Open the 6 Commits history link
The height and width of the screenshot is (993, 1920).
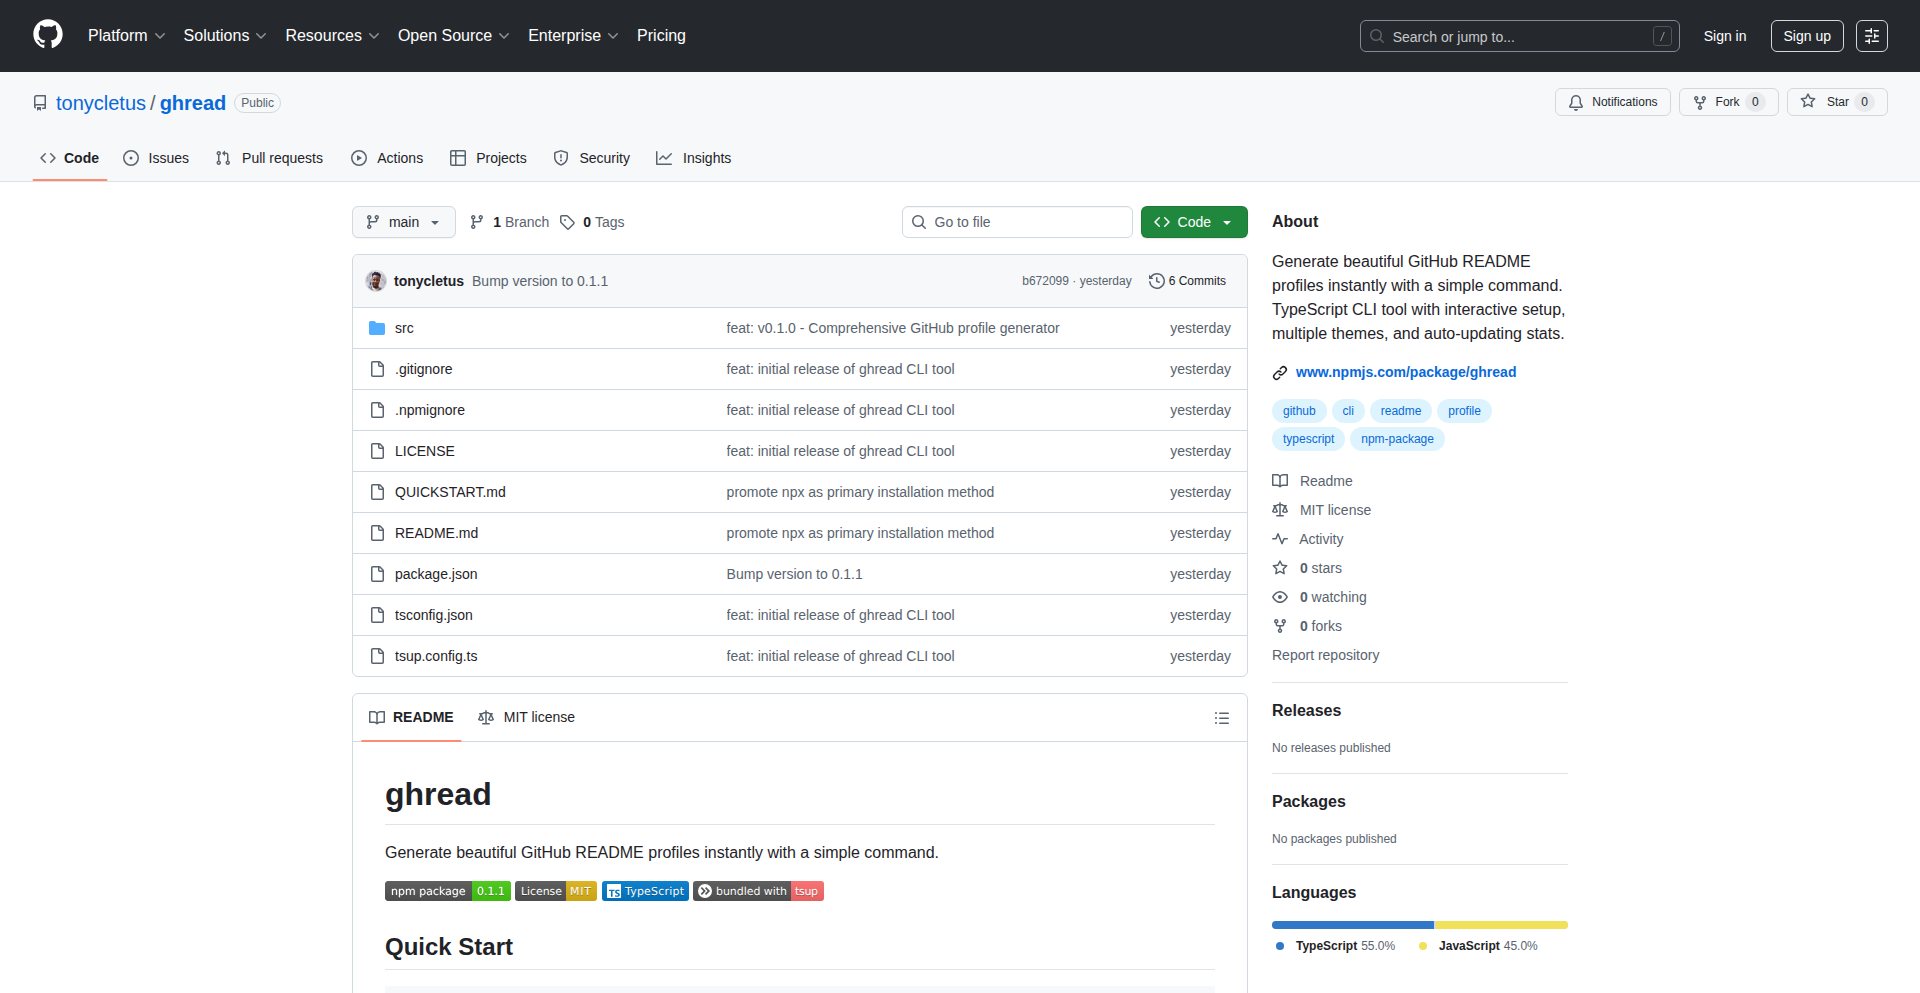click(1188, 281)
